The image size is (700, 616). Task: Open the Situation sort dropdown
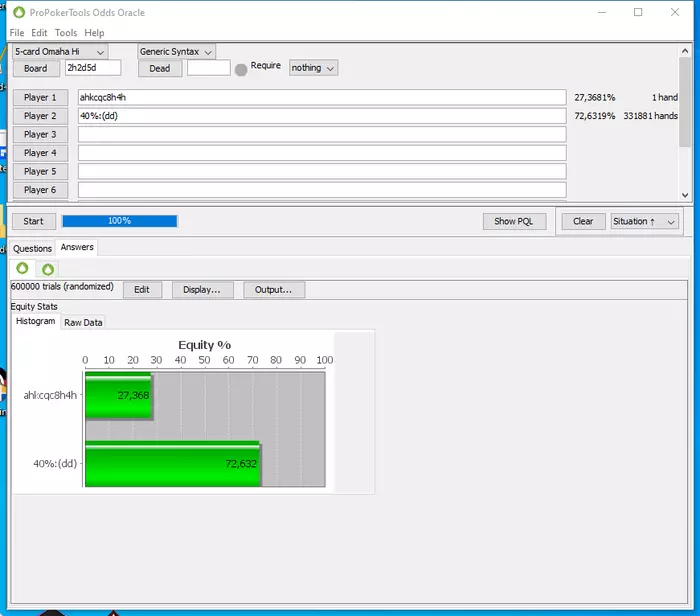coord(644,221)
